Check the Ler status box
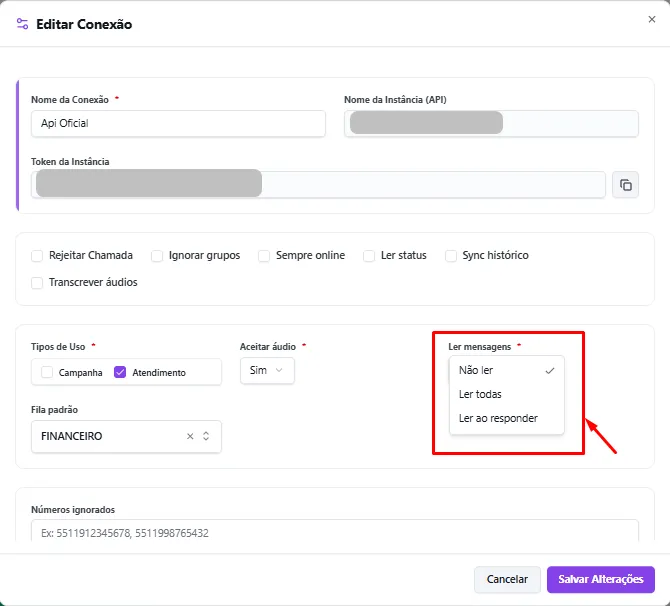 coord(369,256)
